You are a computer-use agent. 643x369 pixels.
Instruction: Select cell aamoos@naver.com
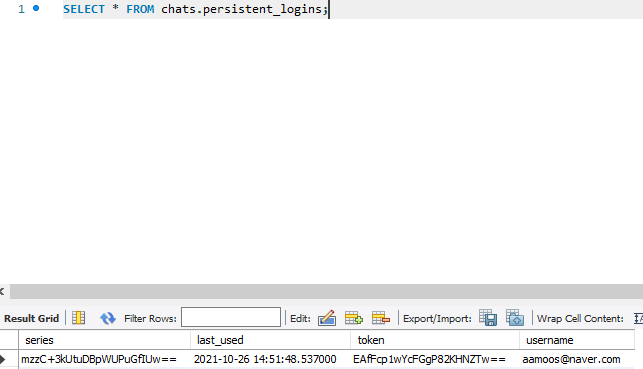(x=577, y=359)
